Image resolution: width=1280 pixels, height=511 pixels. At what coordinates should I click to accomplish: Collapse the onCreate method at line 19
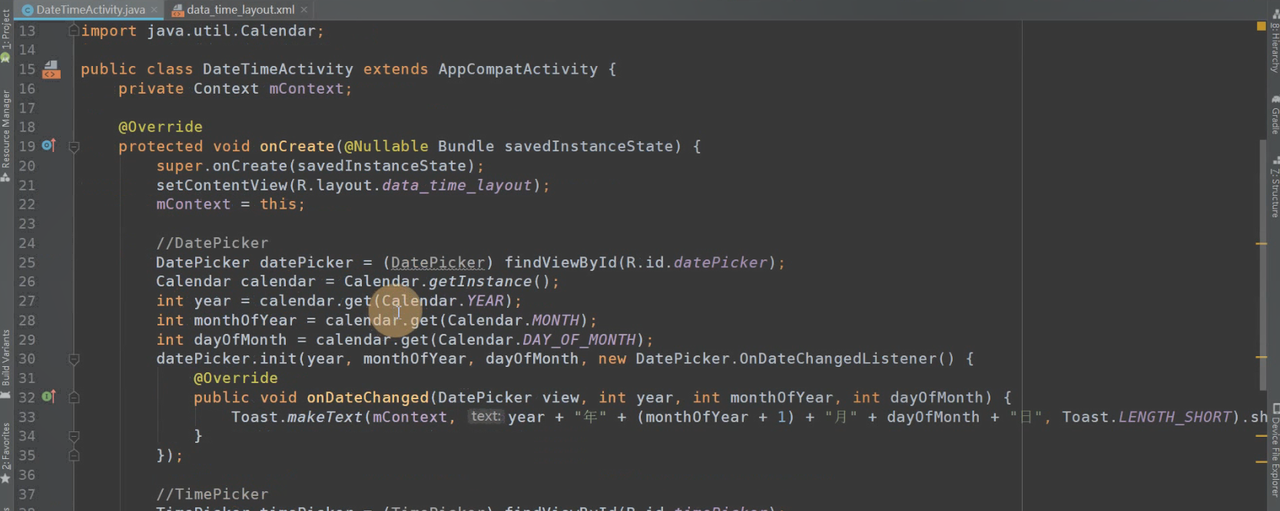[x=74, y=146]
